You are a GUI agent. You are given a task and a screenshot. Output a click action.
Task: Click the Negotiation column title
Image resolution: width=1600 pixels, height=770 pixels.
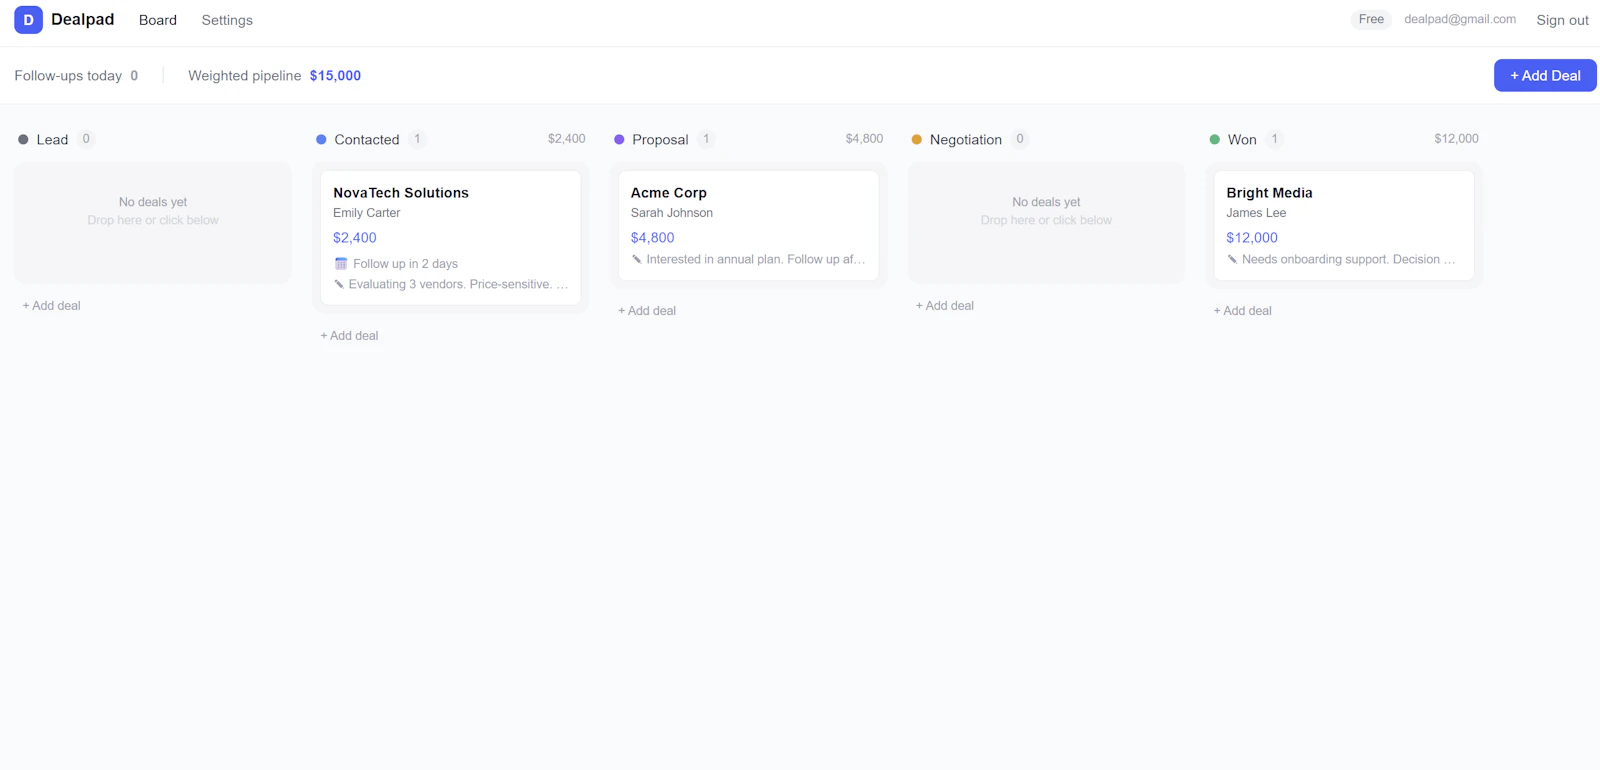(x=966, y=140)
